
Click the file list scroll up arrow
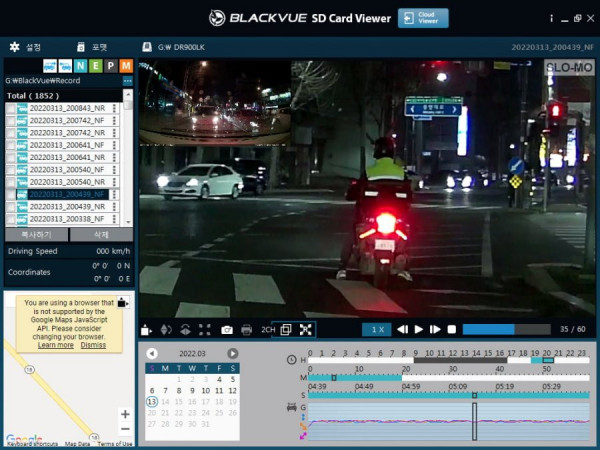point(128,94)
